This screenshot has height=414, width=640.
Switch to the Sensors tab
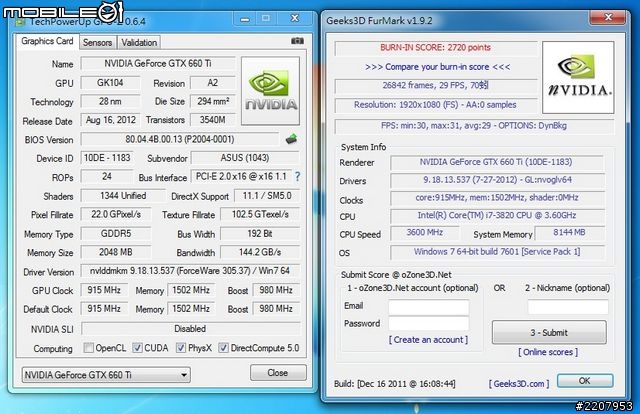(98, 42)
